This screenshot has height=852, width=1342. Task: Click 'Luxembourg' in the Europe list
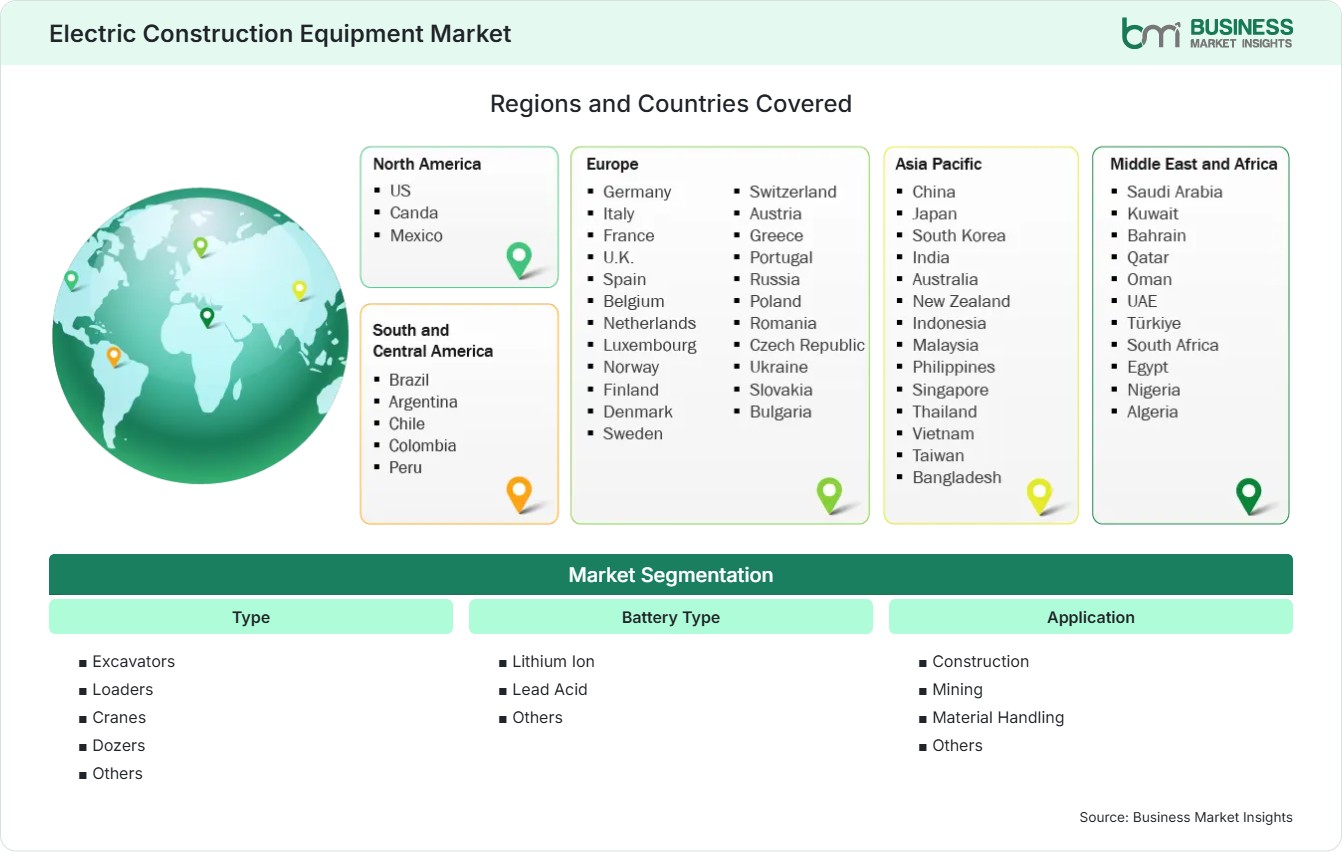point(650,346)
